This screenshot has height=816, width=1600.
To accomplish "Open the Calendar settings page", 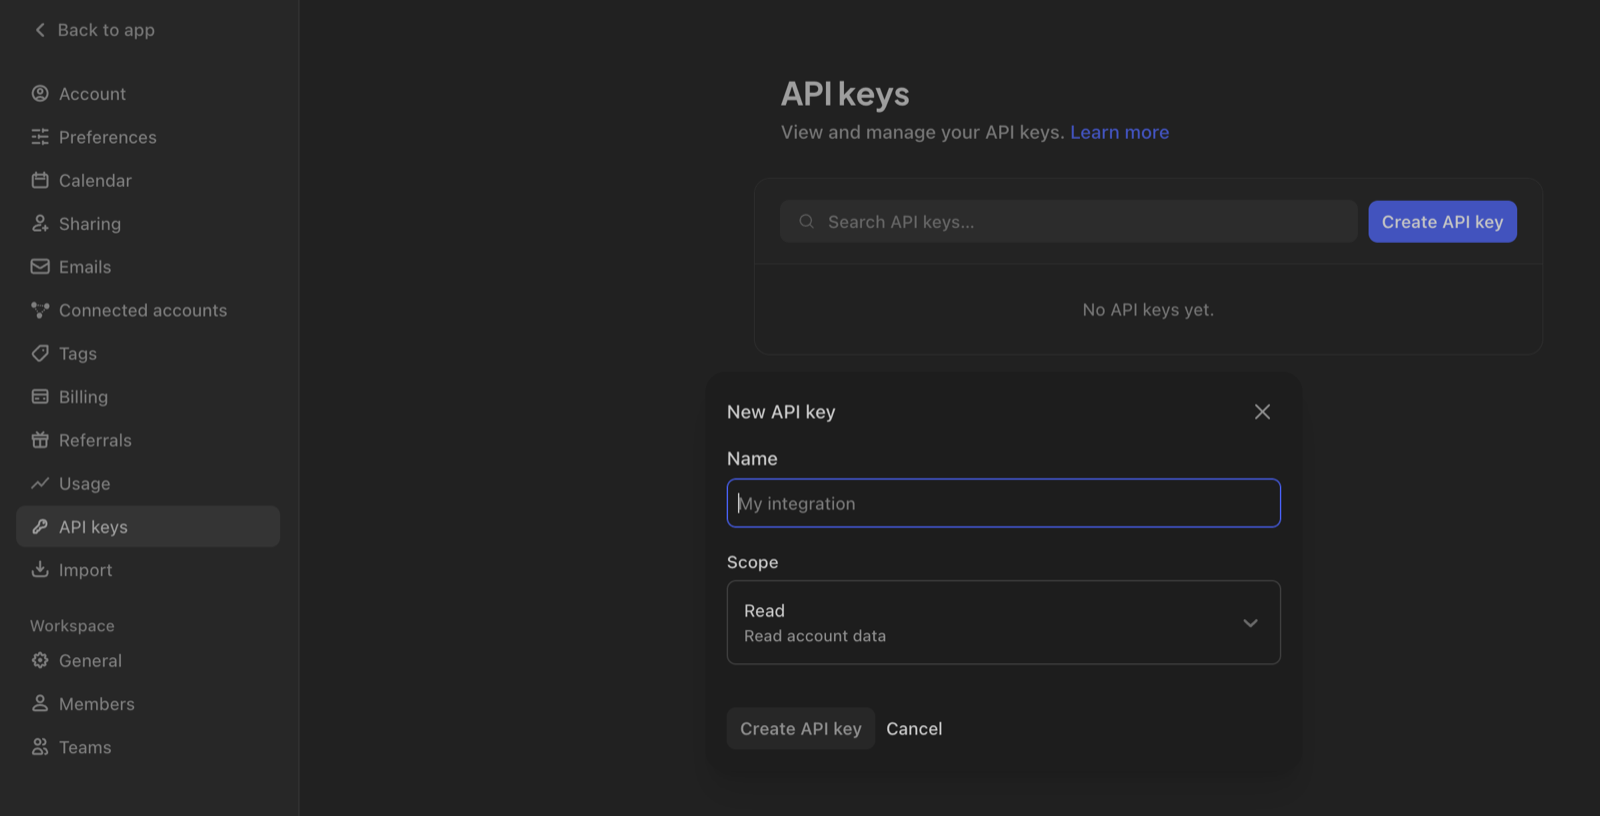I will (148, 180).
